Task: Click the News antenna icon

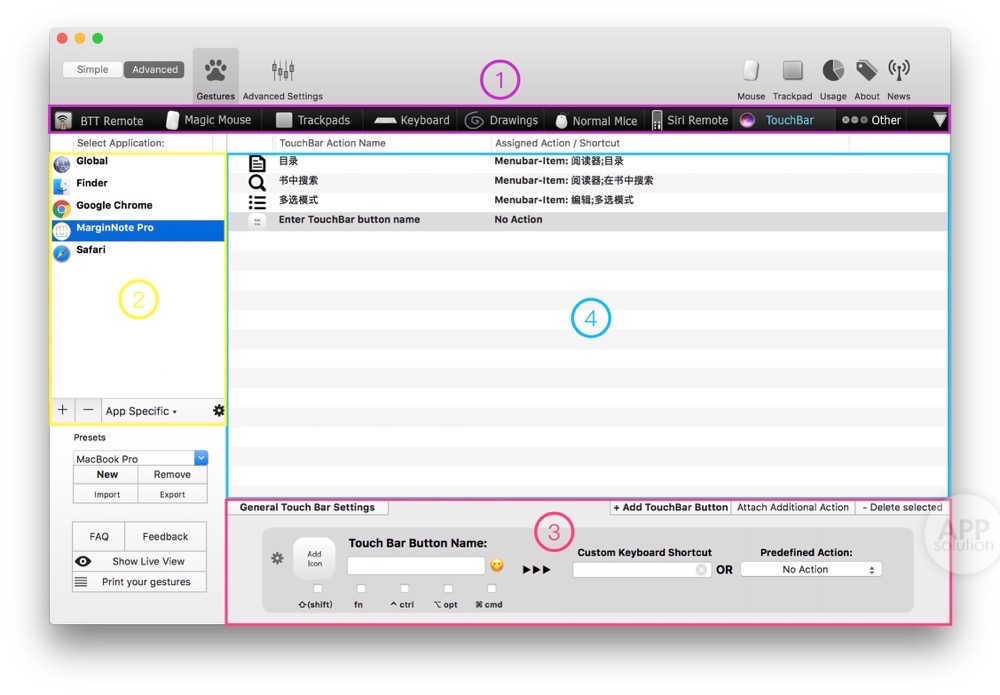Action: pyautogui.click(x=898, y=71)
